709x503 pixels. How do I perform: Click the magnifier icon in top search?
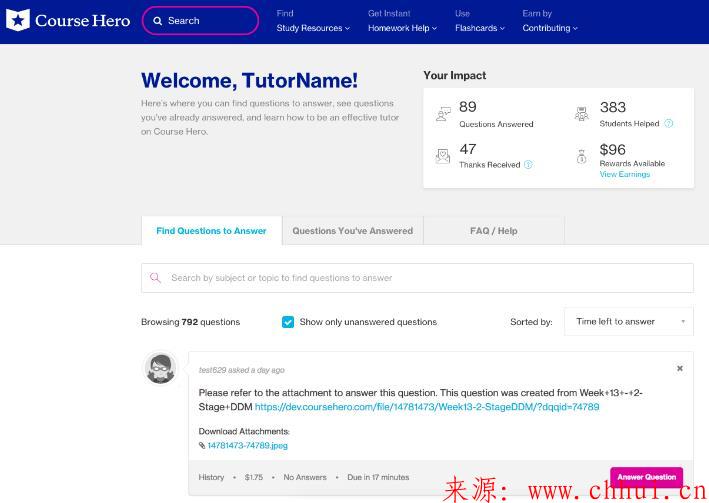click(x=157, y=21)
